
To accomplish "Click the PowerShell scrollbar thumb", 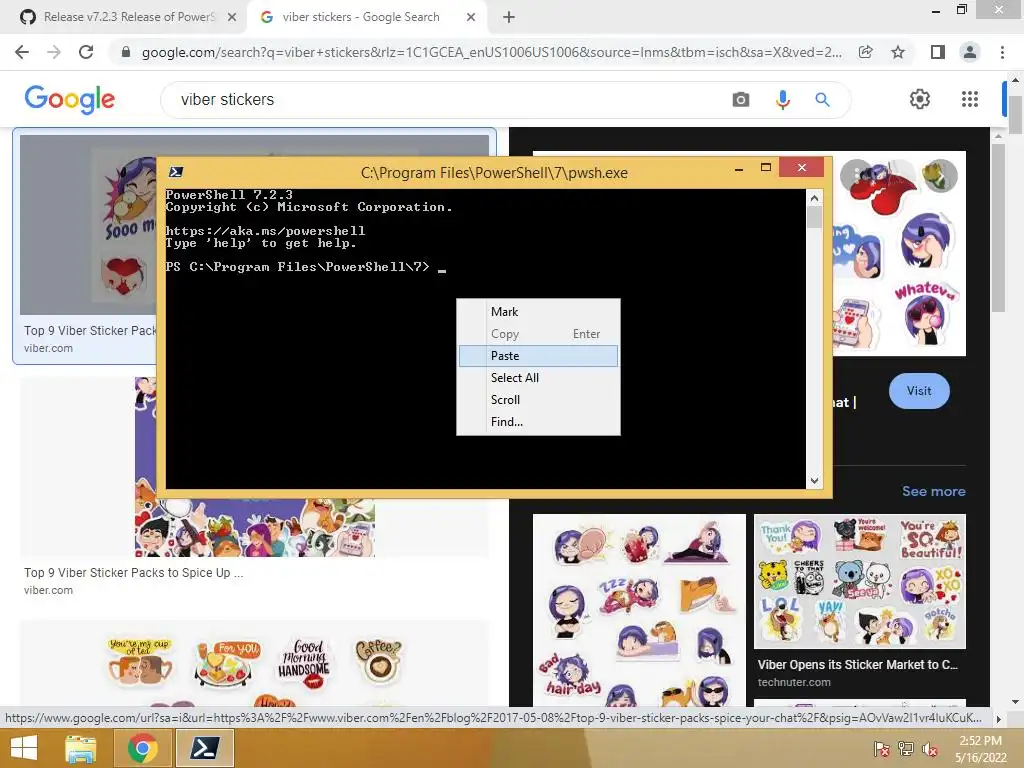I will [x=814, y=217].
